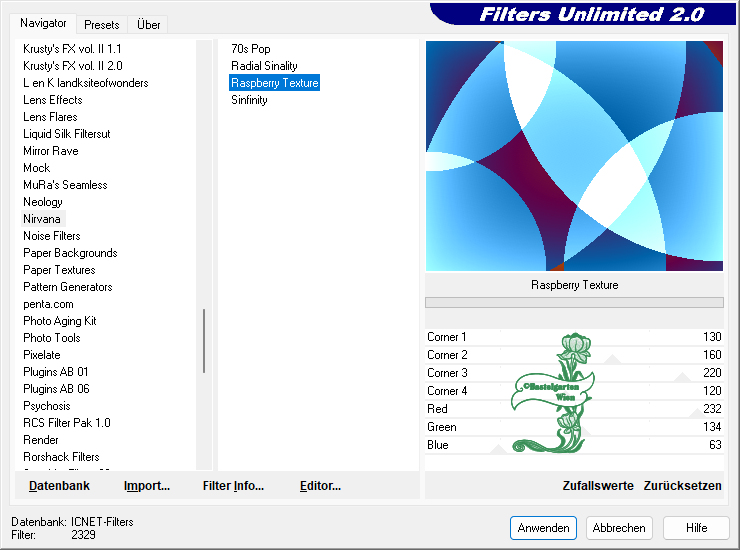Select MuRa's Seamless category
The image size is (740, 550).
tap(65, 185)
